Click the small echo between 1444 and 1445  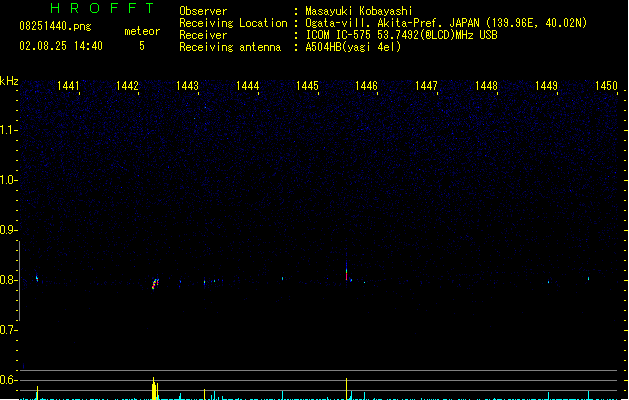(282, 278)
